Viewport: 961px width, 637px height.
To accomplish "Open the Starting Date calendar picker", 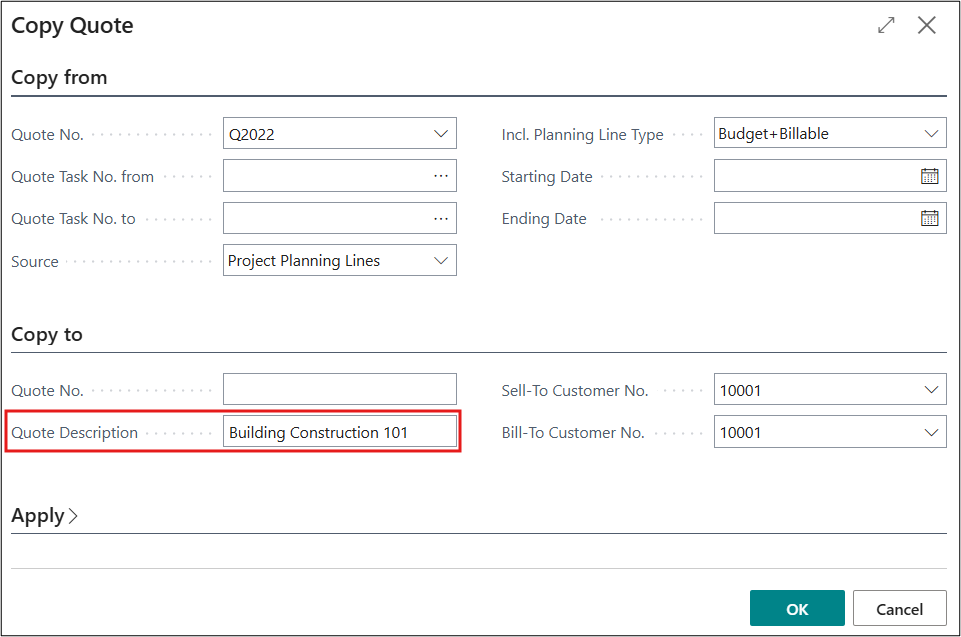I will pyautogui.click(x=929, y=176).
